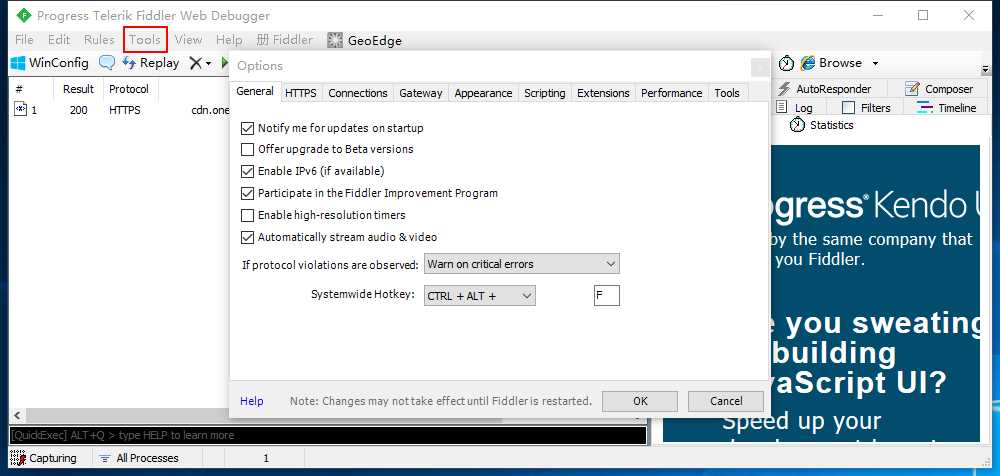Image resolution: width=1000 pixels, height=476 pixels.
Task: Click the green Go arrow icon
Action: (x=224, y=63)
